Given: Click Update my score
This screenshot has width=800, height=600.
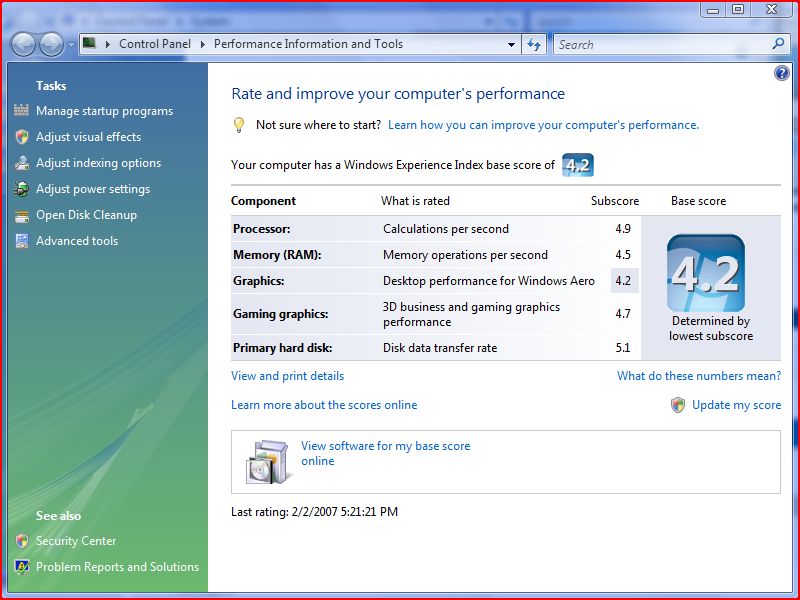Looking at the screenshot, I should click(x=736, y=405).
